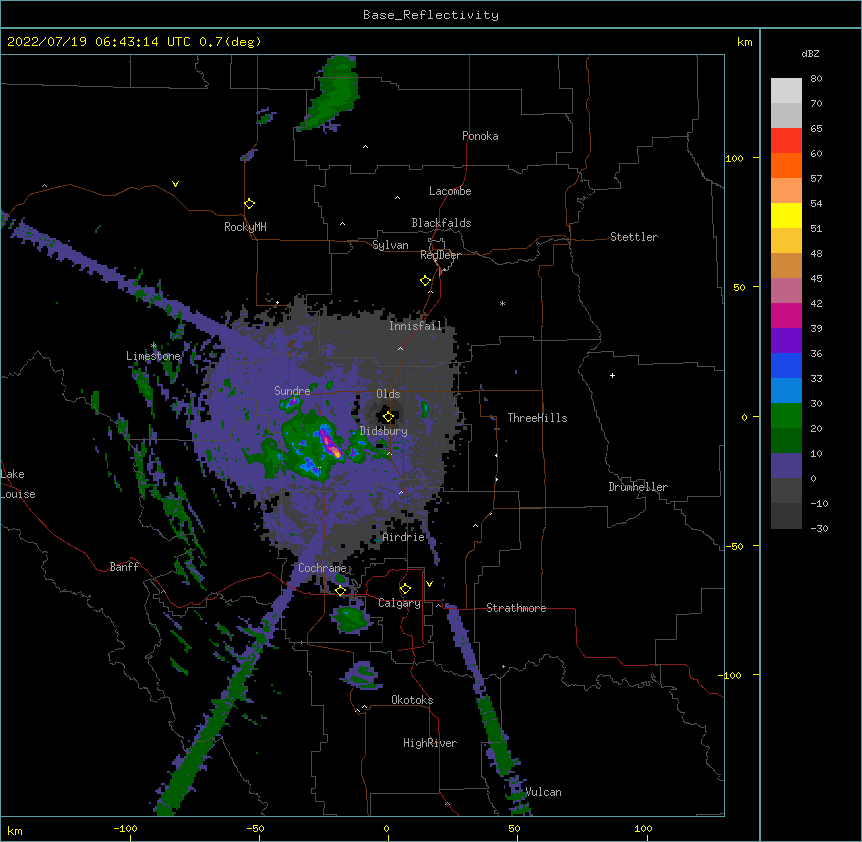Pick the magenta swatch between 42 and 39
Viewport: 862px width, 842px height.
tap(786, 315)
